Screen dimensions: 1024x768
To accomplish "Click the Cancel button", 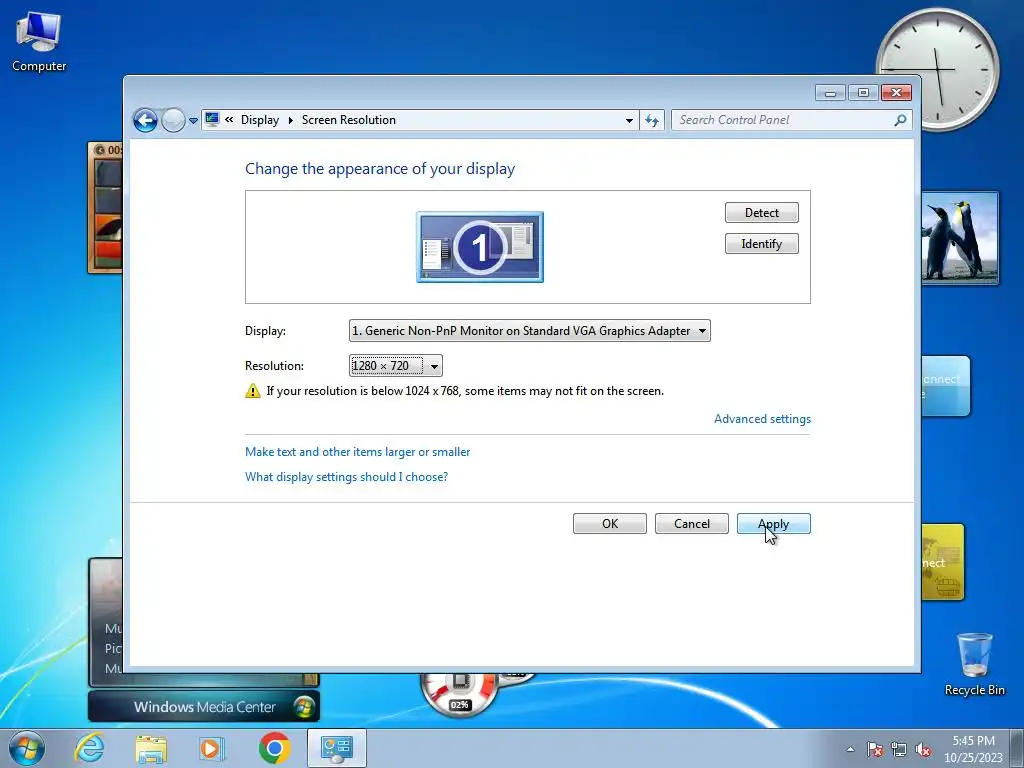I will click(692, 524).
